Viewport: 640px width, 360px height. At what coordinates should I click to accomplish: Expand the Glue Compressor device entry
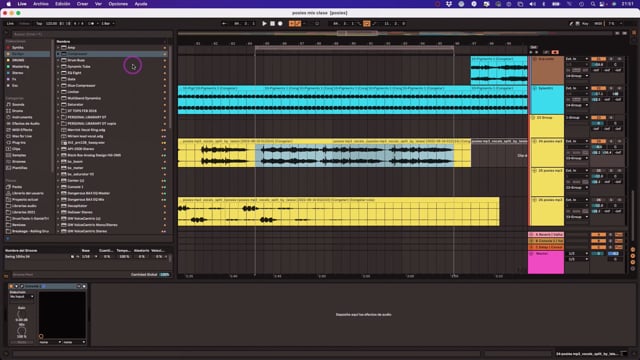(58, 86)
